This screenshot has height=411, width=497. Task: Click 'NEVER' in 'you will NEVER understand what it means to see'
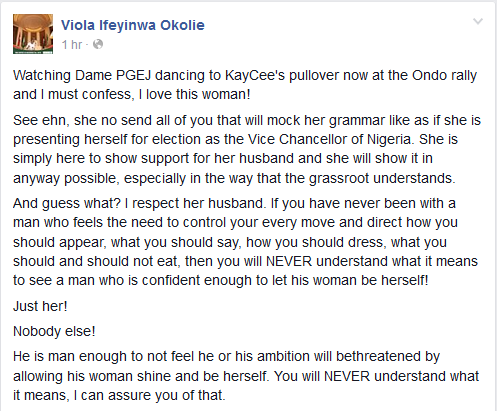(289, 261)
